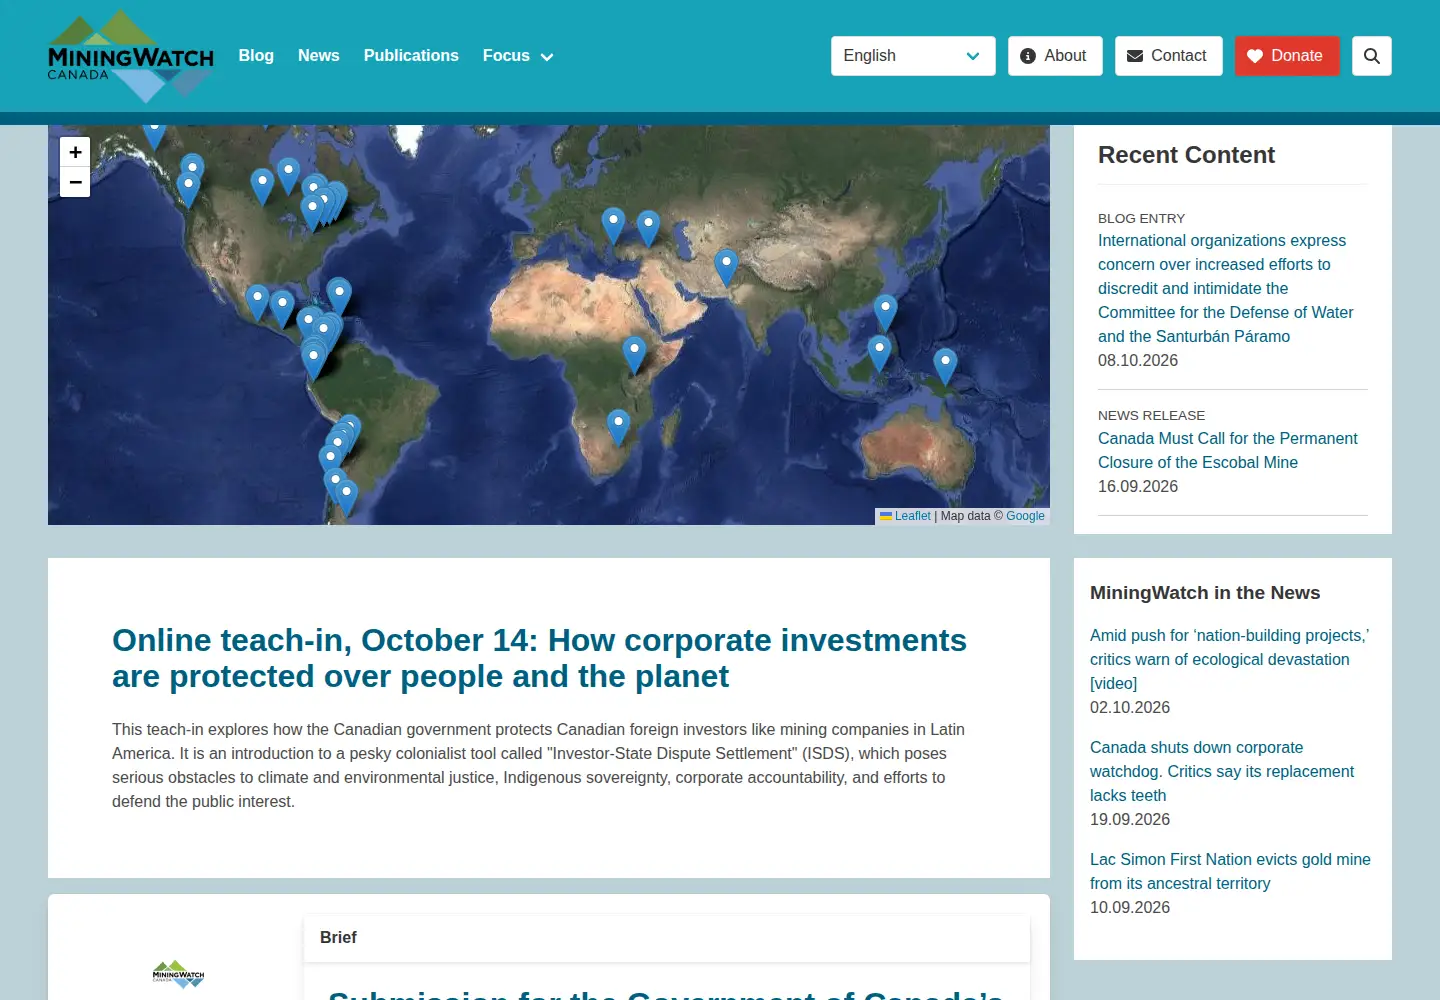The image size is (1440, 1000).
Task: Click the Contact button
Action: coord(1168,56)
